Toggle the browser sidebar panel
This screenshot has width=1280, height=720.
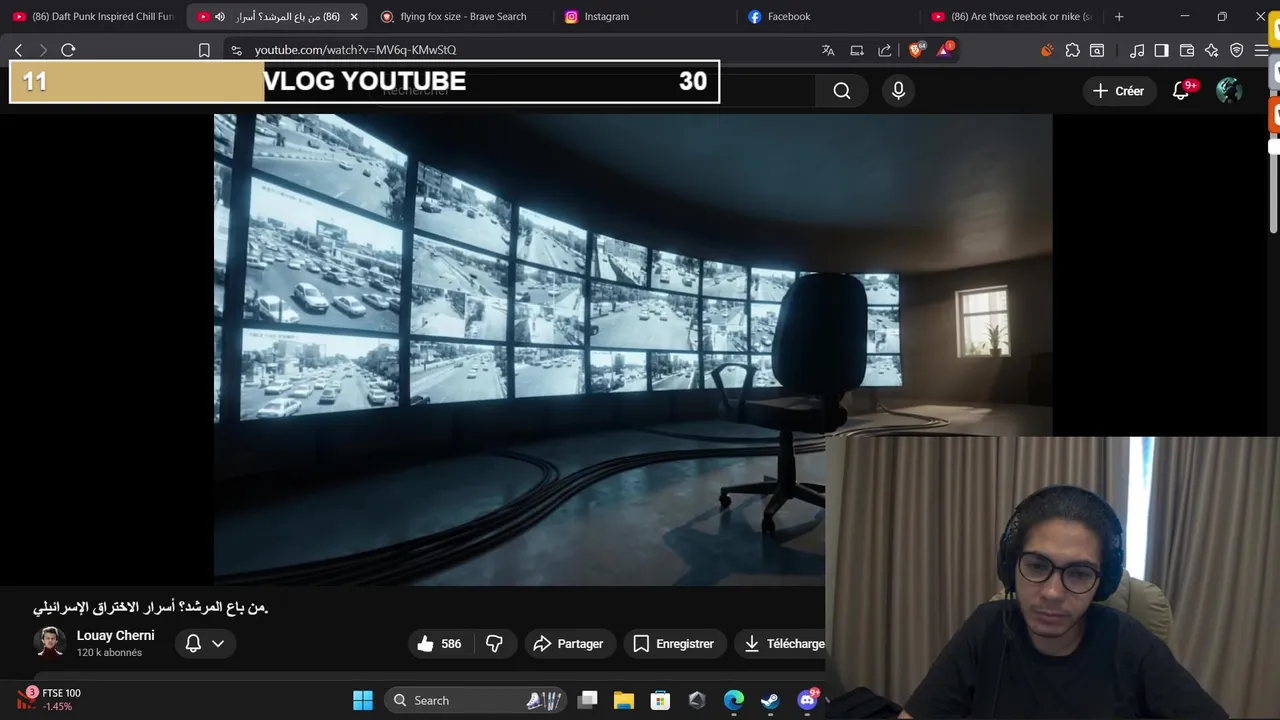pos(1161,50)
